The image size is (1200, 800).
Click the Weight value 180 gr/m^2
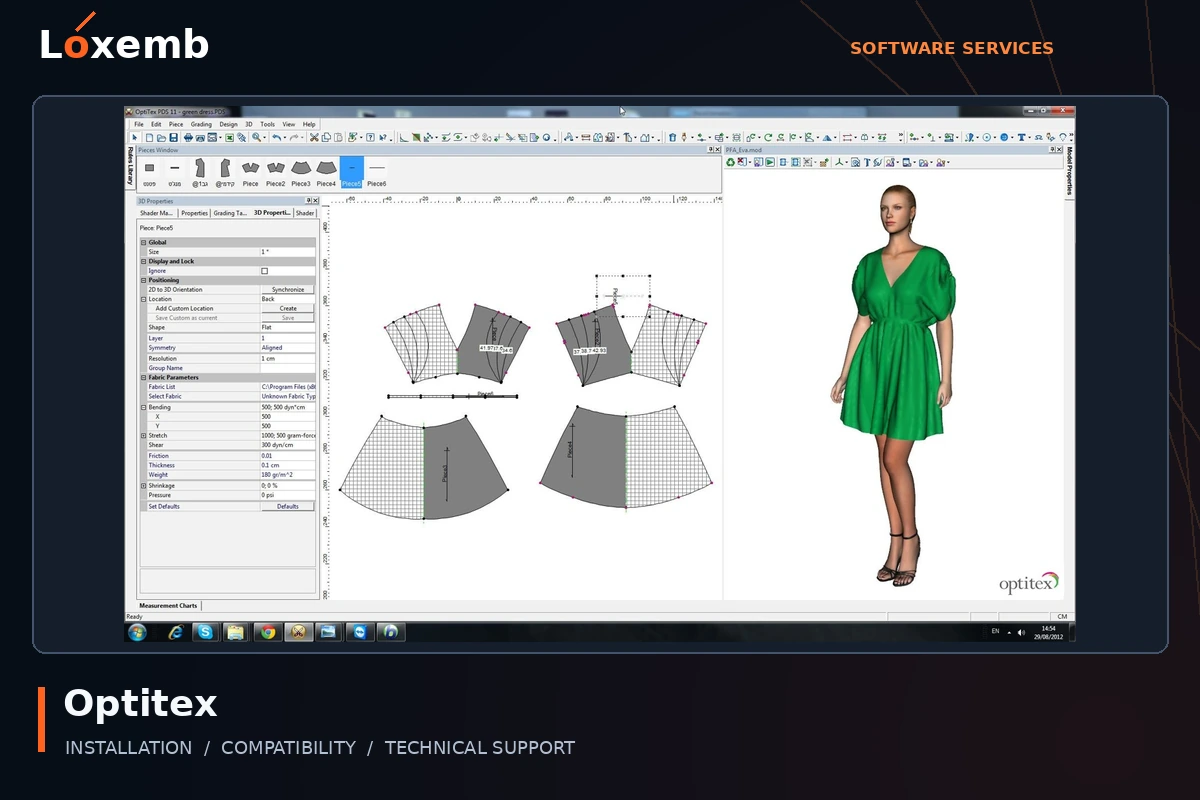tap(288, 475)
